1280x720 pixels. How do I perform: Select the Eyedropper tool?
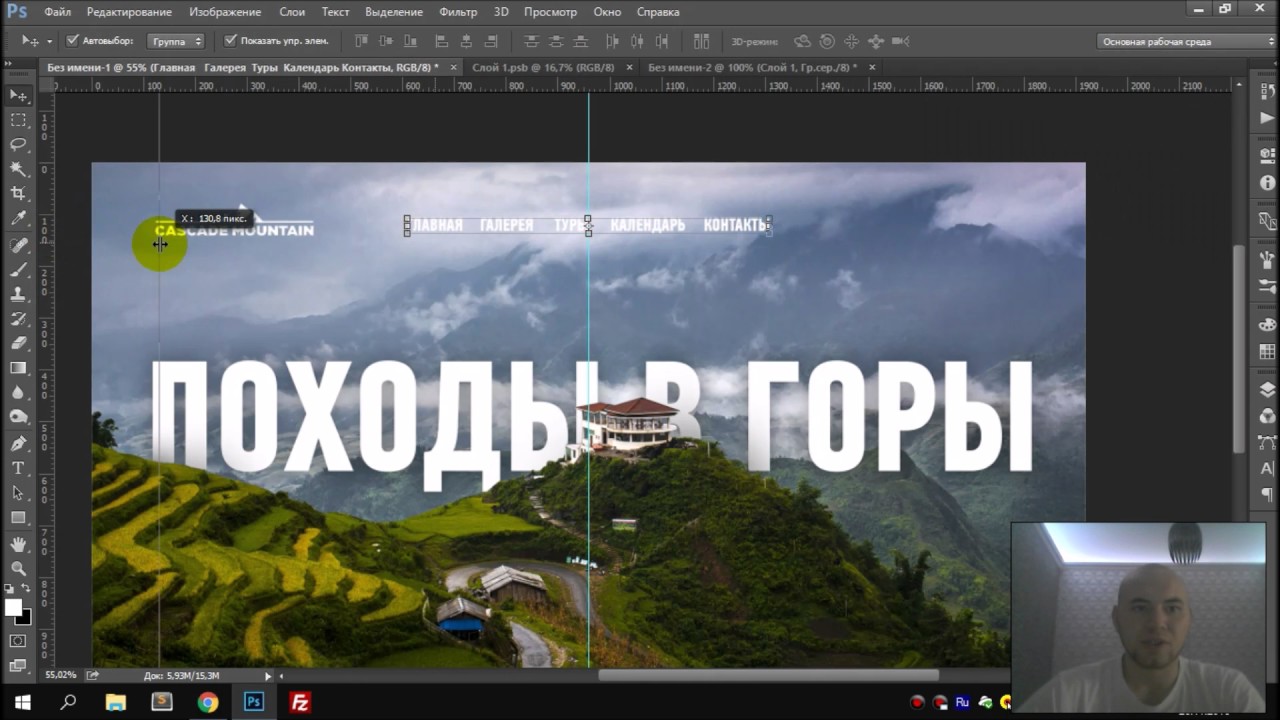[18, 219]
